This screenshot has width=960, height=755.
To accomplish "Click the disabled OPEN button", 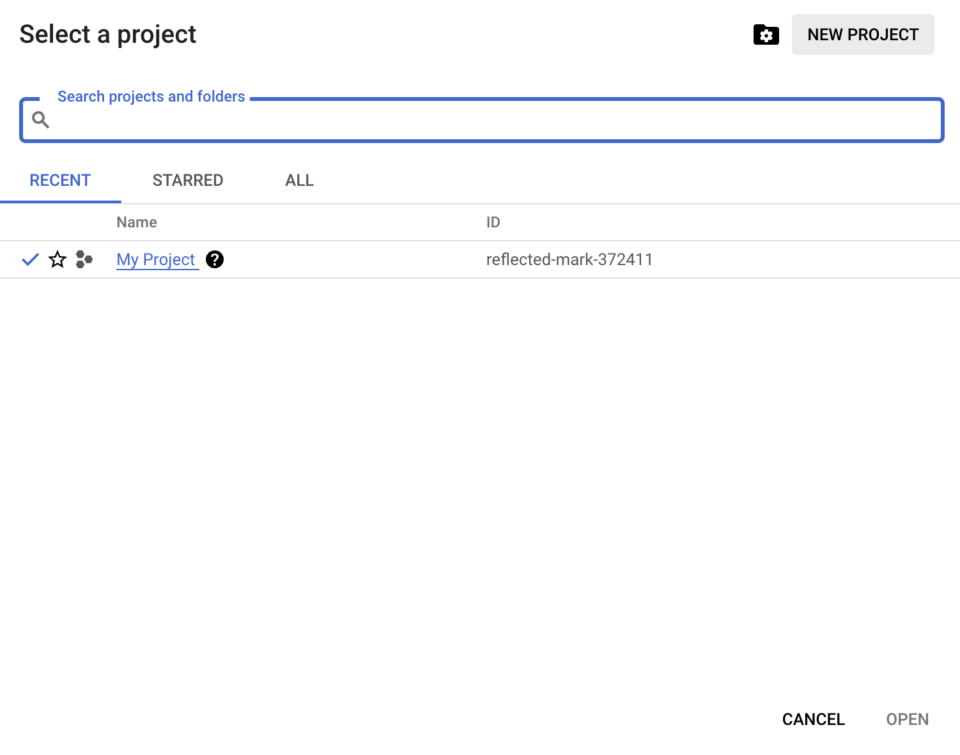I will click(907, 719).
